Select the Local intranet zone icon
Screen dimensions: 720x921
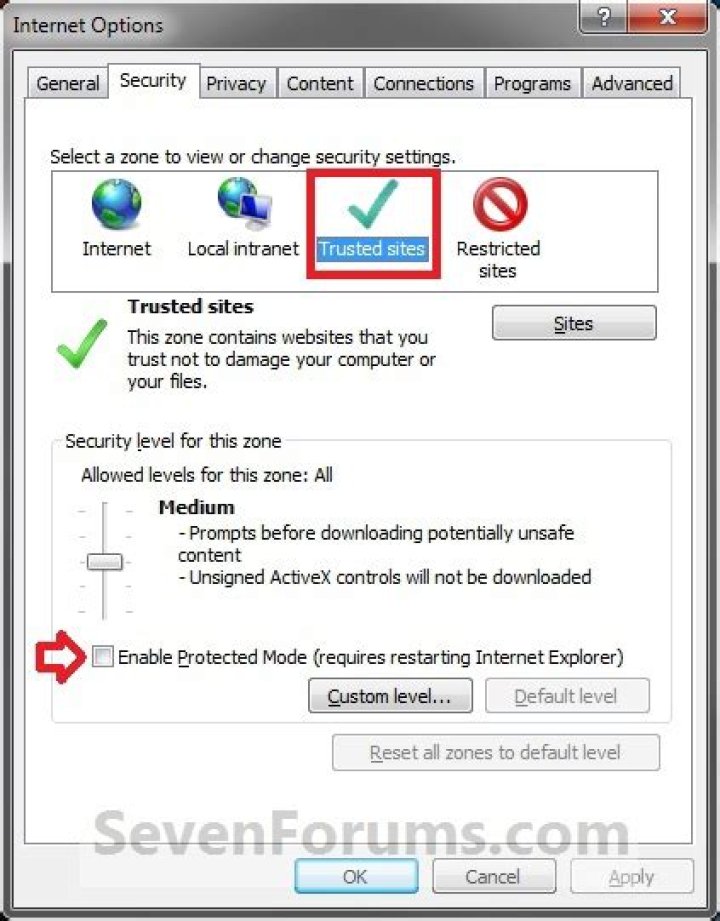[x=244, y=203]
